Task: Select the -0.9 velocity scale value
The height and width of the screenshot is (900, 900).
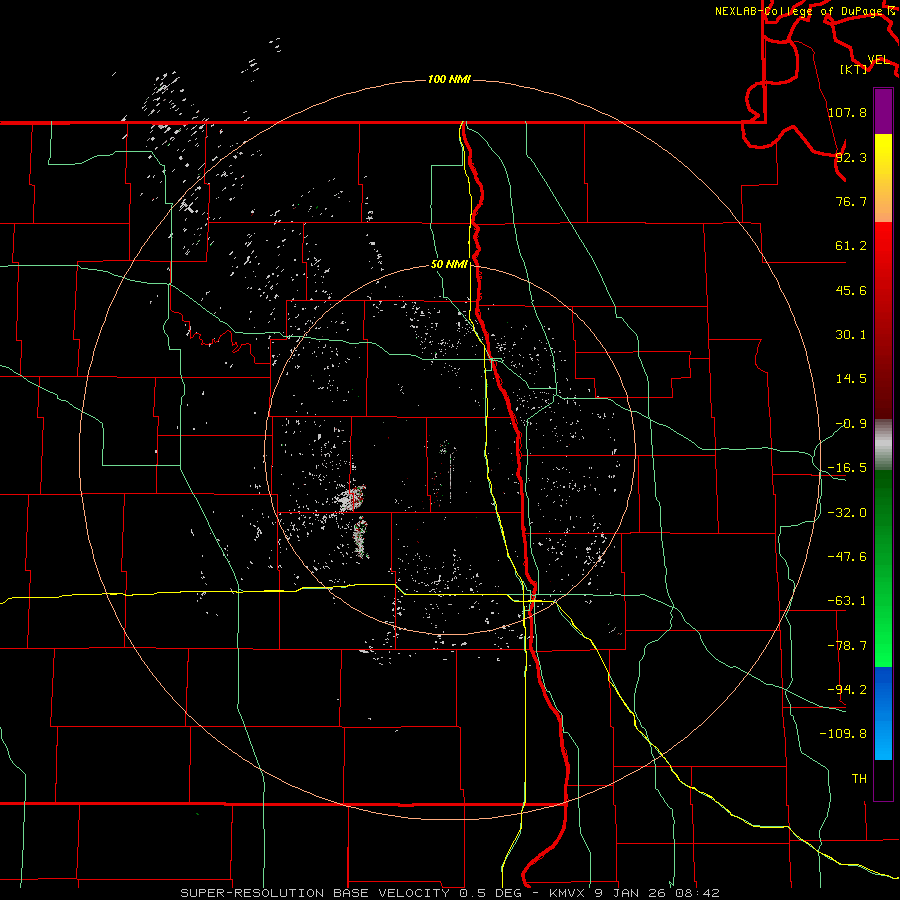Action: [x=851, y=424]
